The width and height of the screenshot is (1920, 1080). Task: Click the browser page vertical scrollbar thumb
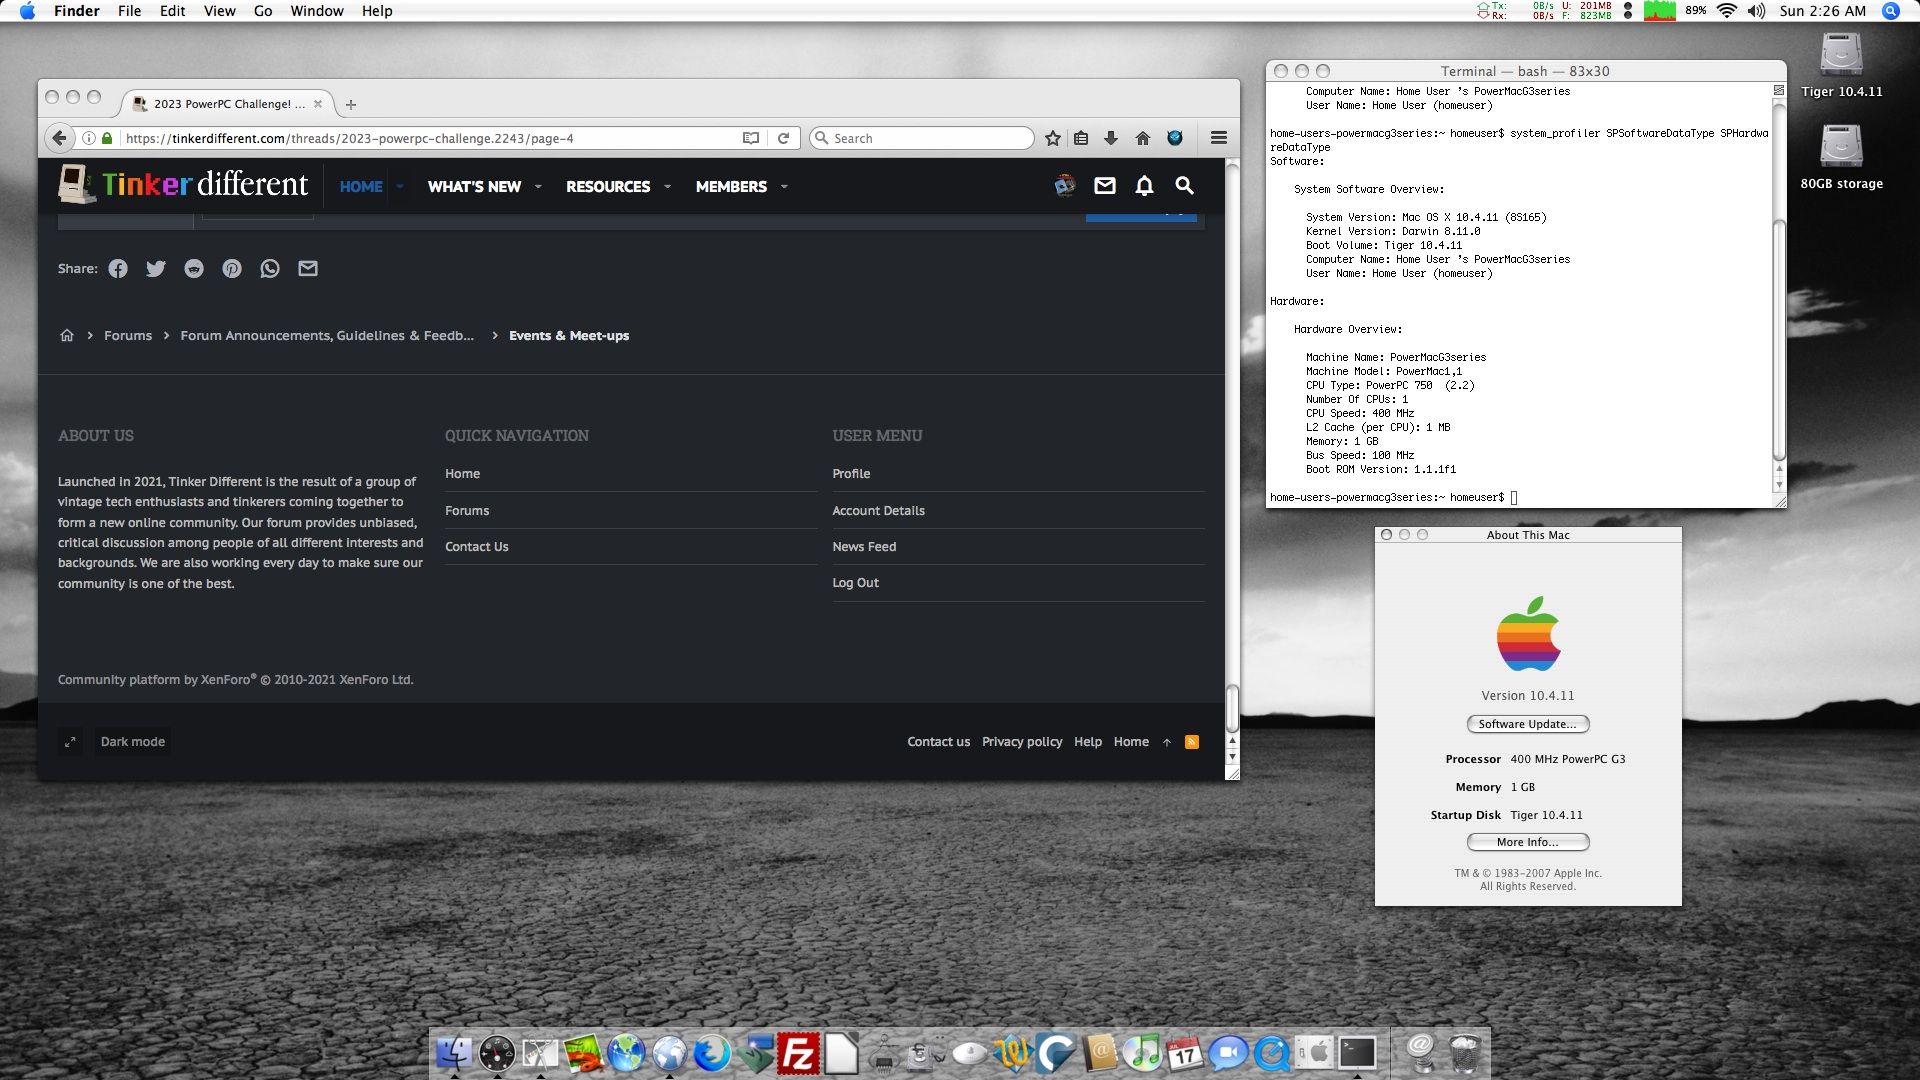click(1232, 707)
